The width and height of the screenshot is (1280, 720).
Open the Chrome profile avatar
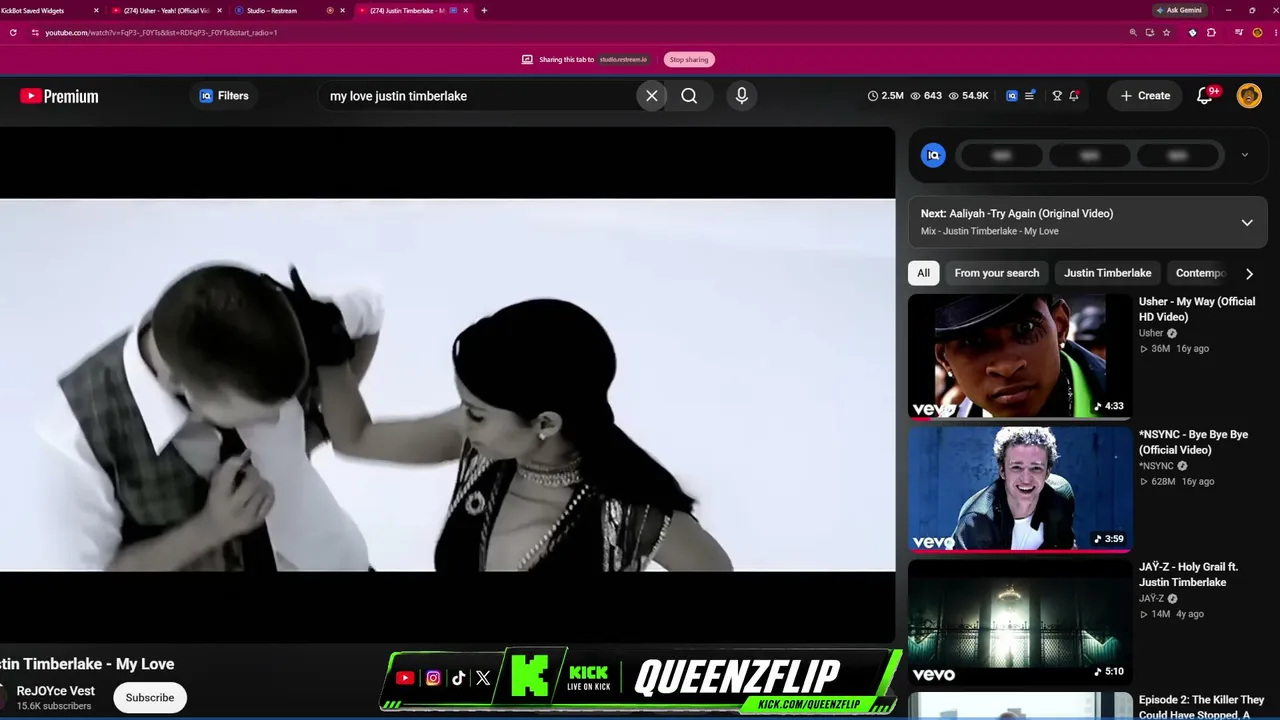pos(1257,32)
